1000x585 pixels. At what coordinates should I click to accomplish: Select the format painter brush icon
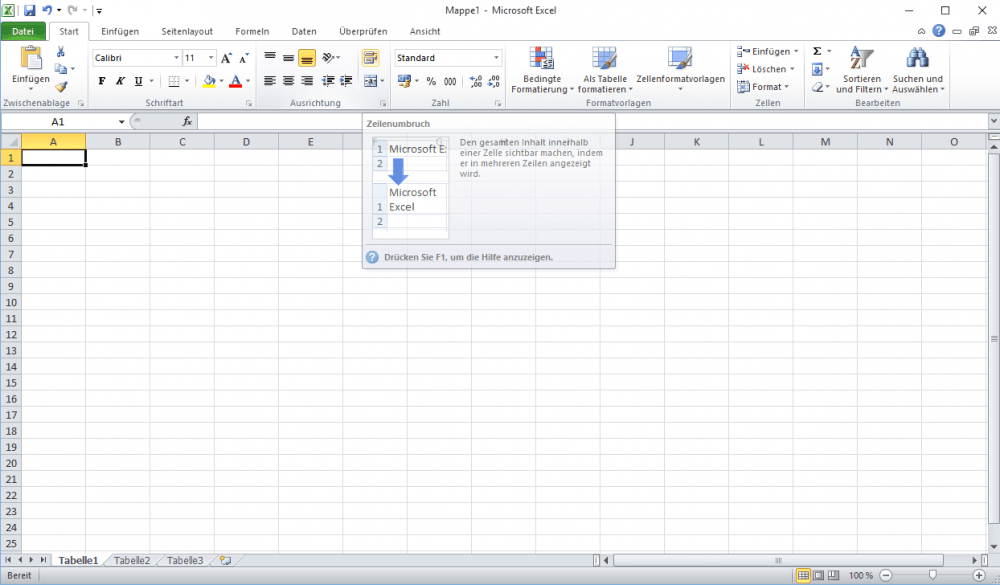(x=61, y=86)
